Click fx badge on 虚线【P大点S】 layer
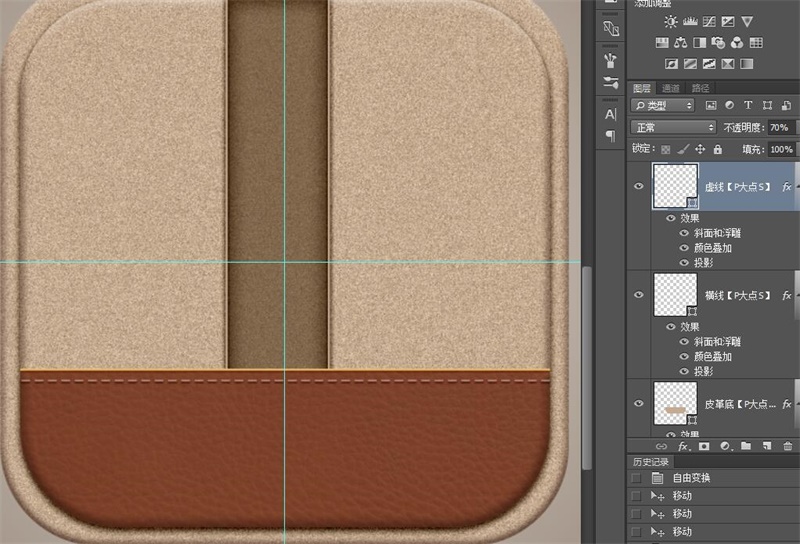800x544 pixels. point(787,187)
